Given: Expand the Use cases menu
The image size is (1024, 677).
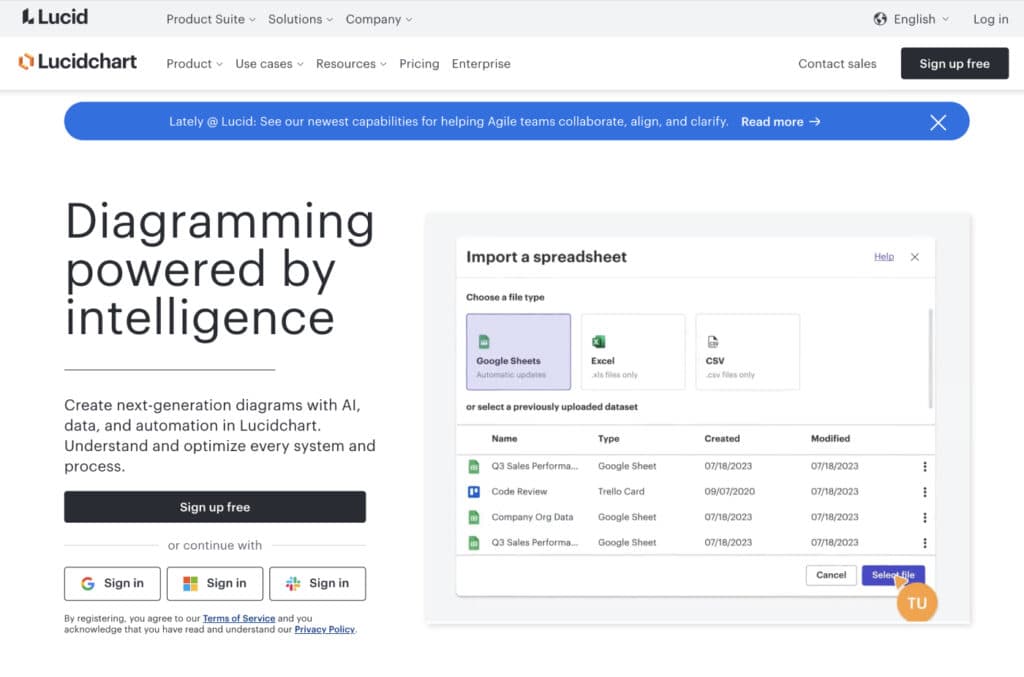Looking at the screenshot, I should (267, 63).
